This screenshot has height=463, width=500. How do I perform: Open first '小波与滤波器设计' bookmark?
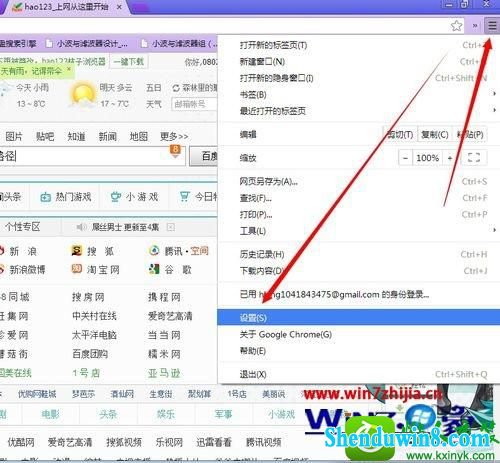87,44
